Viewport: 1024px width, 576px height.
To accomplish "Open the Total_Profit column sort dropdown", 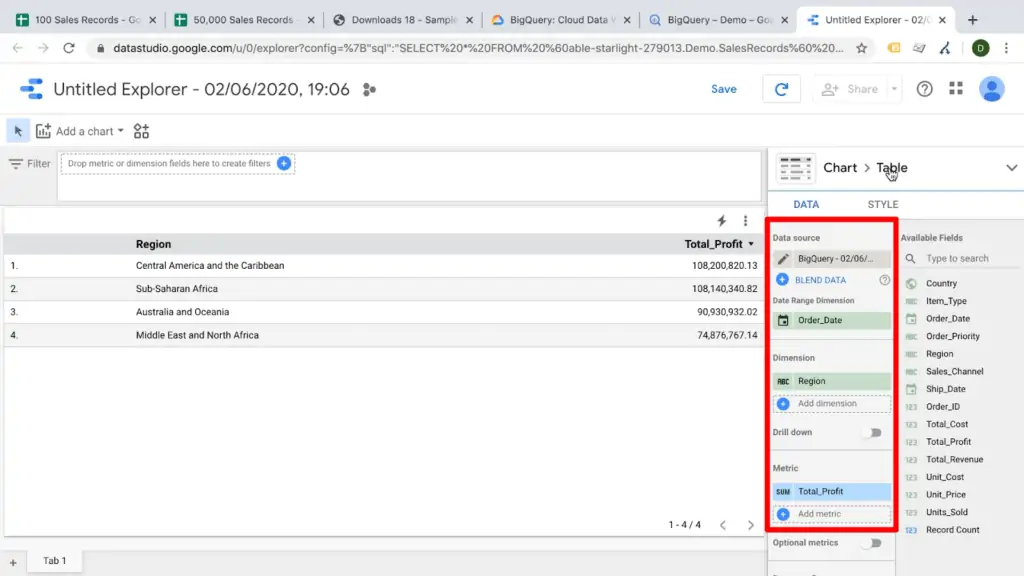I will 751,243.
